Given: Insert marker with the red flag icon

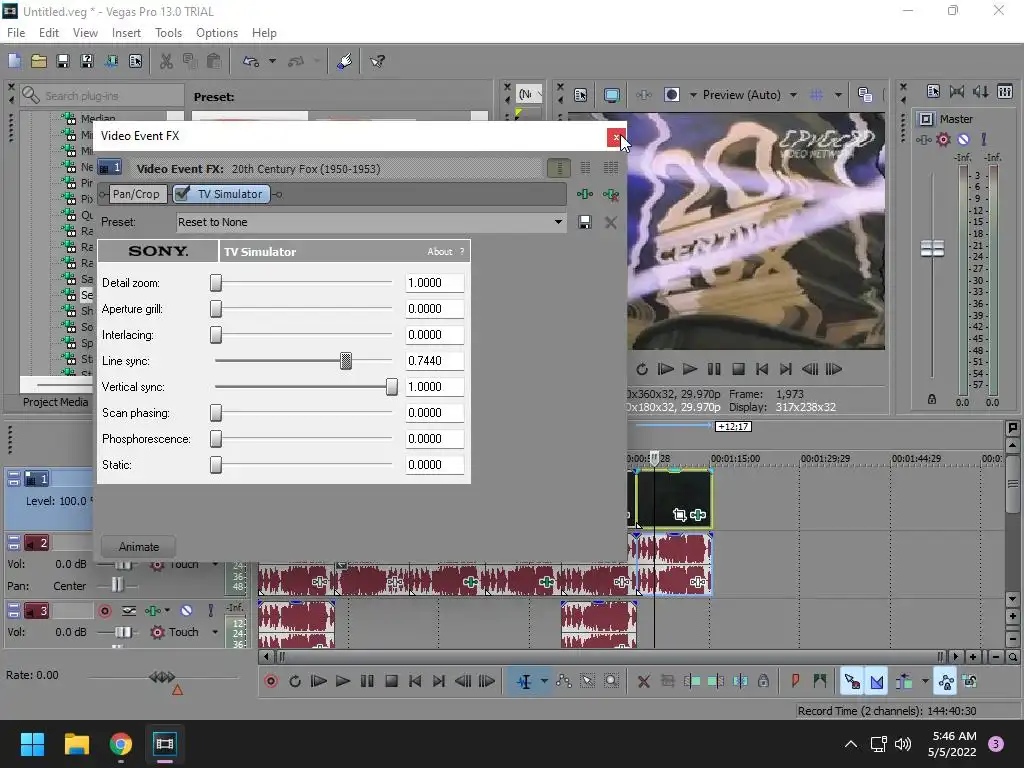Looking at the screenshot, I should click(x=795, y=682).
